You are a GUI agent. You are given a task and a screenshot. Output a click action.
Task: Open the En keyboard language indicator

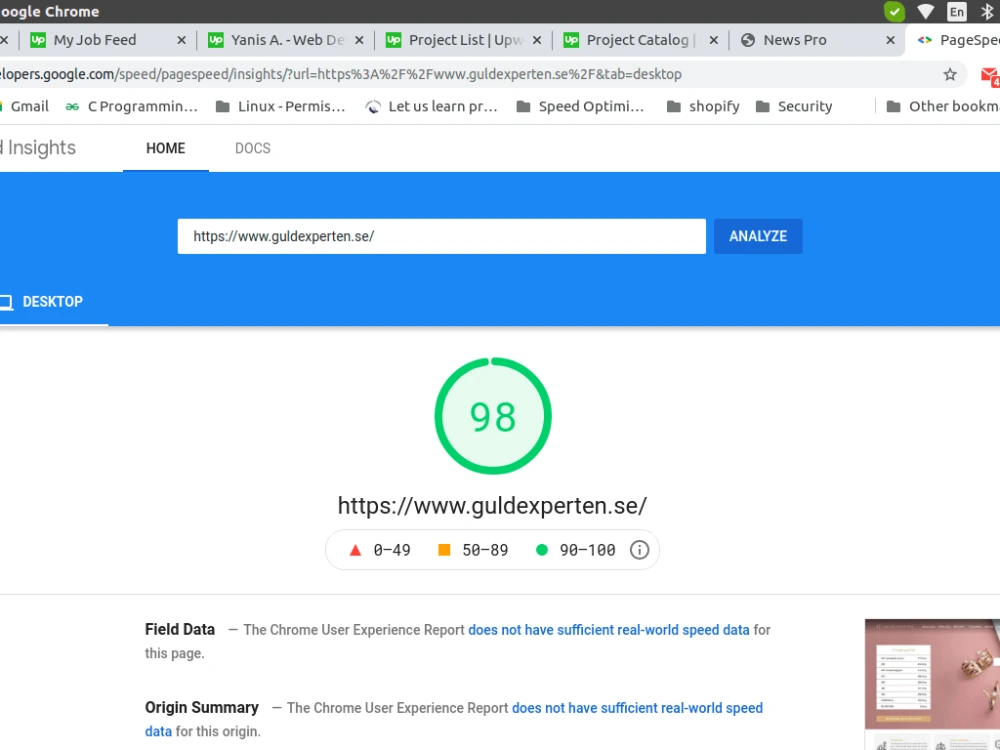[x=957, y=11]
